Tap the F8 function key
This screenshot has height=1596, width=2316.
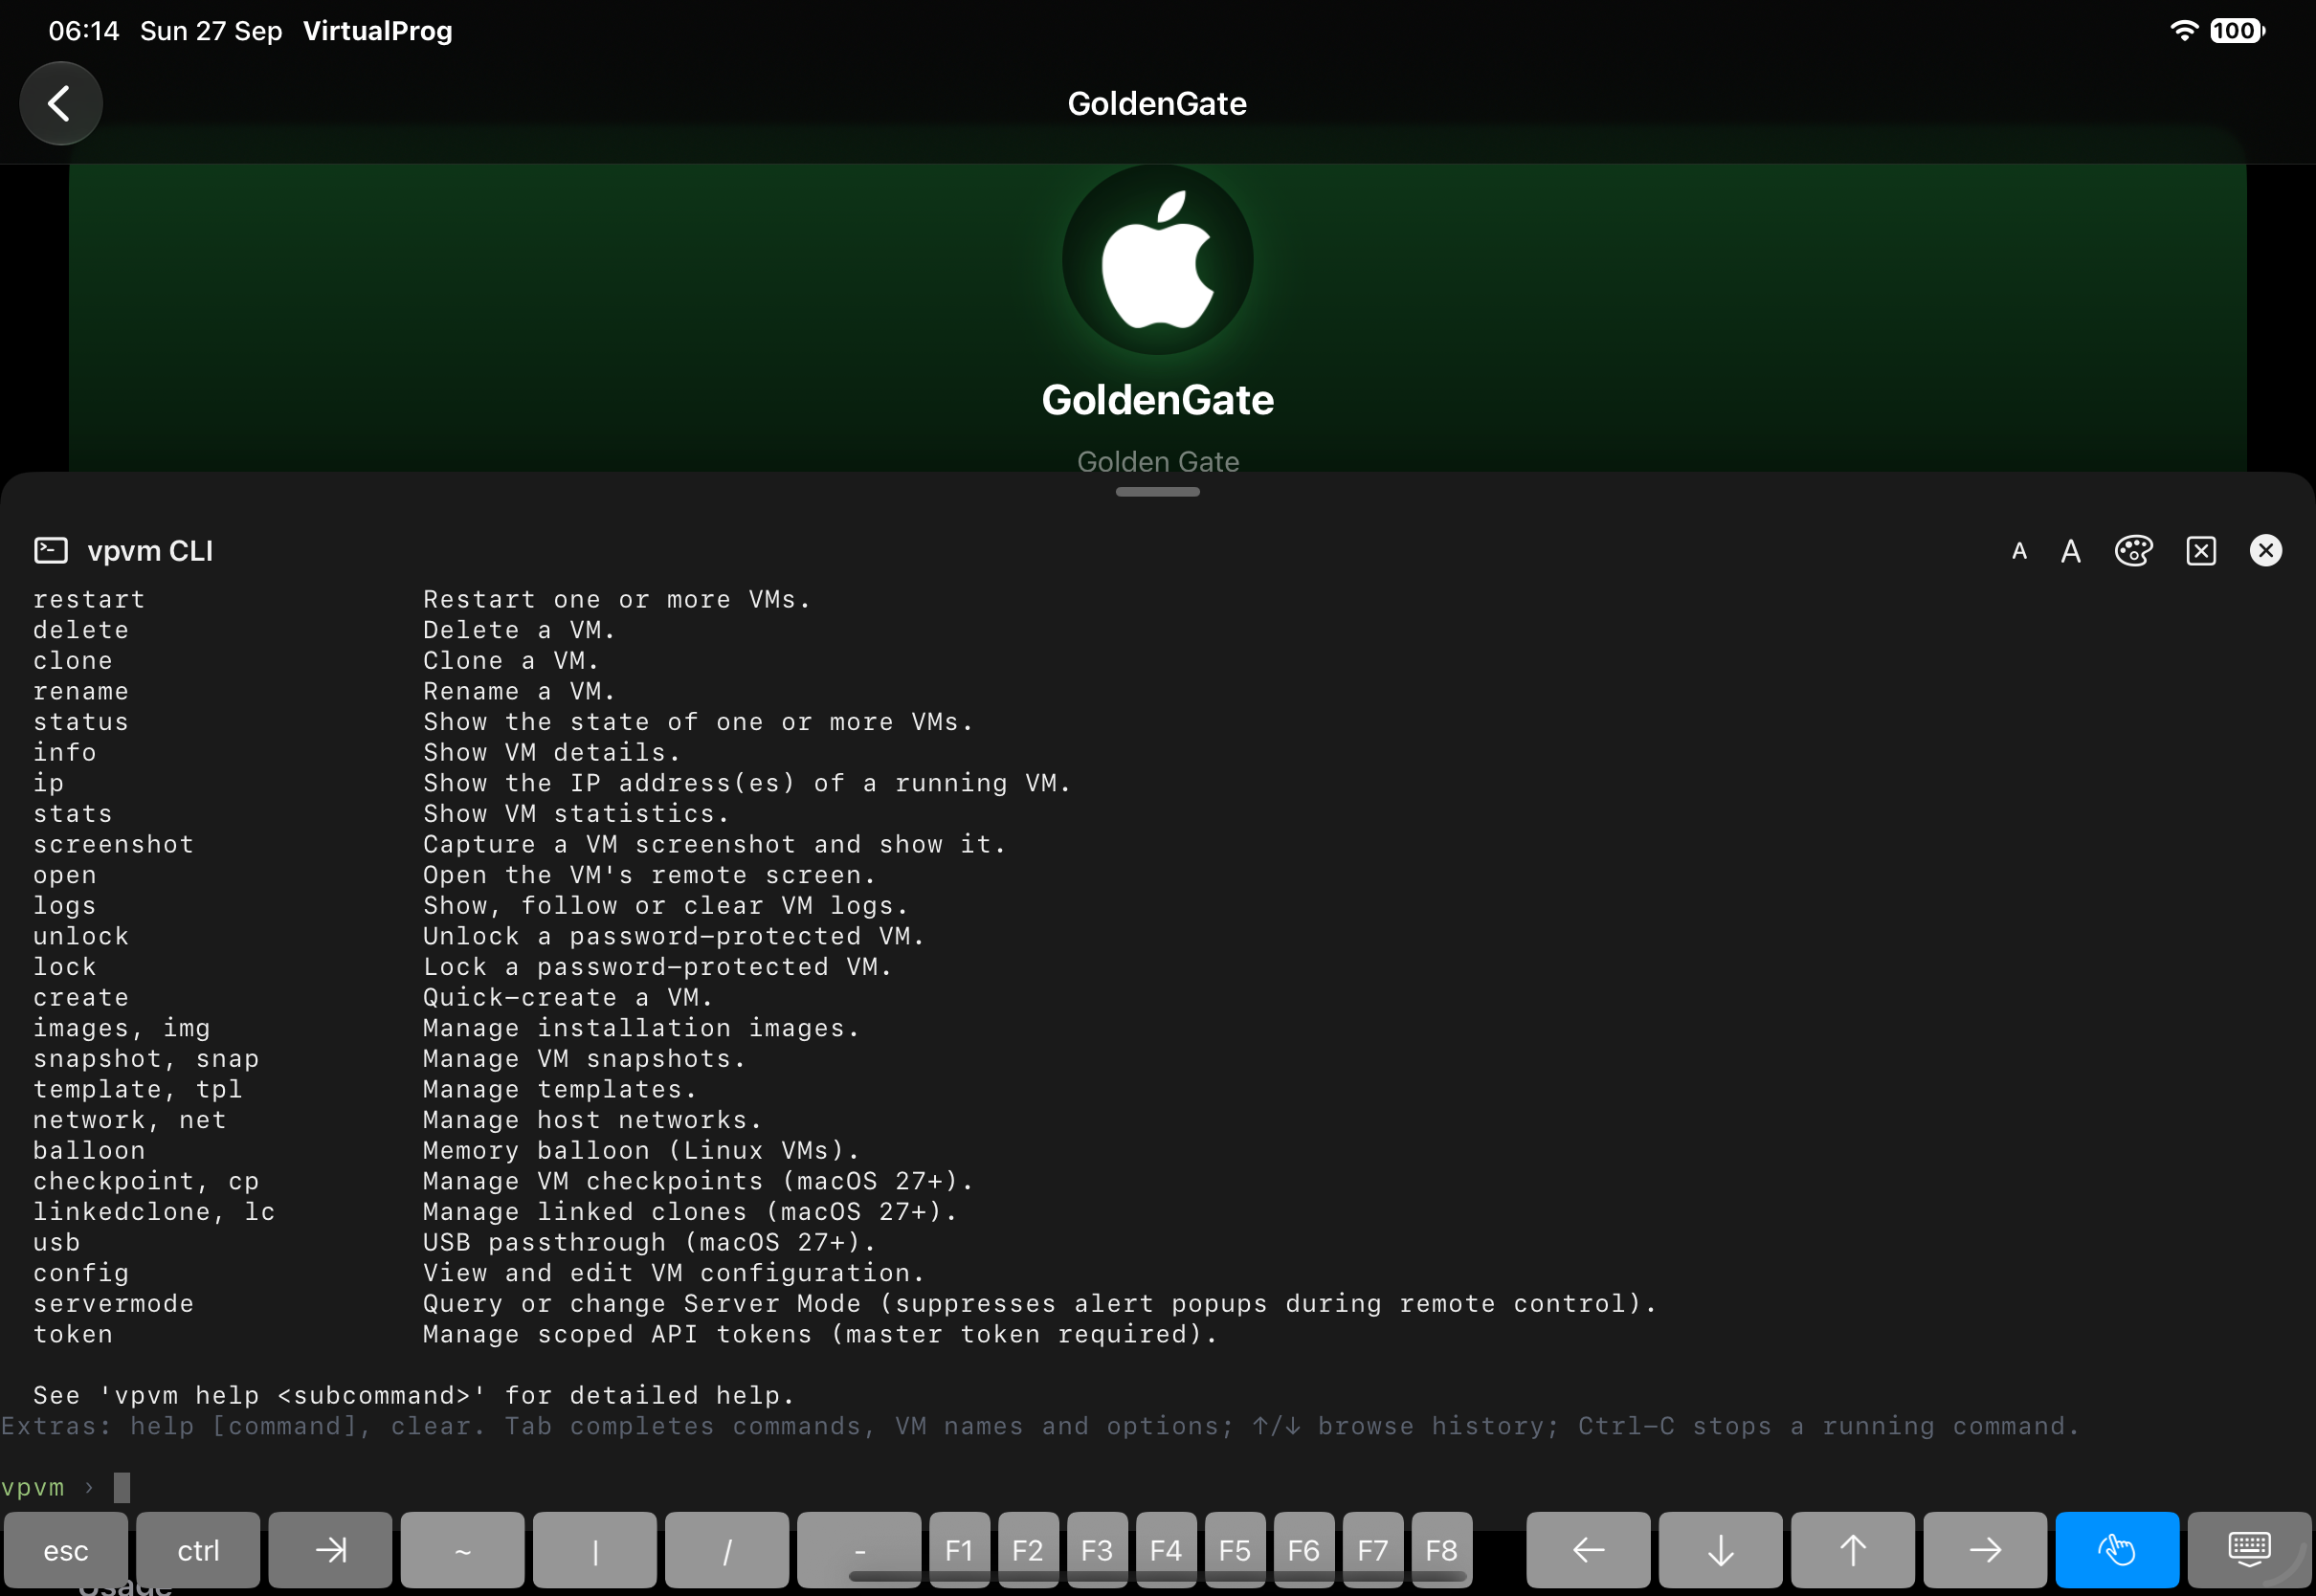[x=1441, y=1550]
